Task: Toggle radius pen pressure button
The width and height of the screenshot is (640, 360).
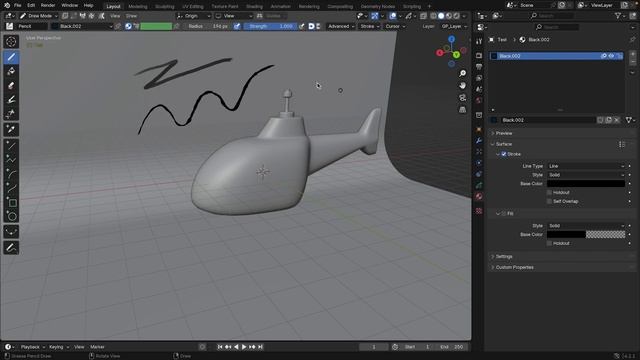Action: coord(237,26)
